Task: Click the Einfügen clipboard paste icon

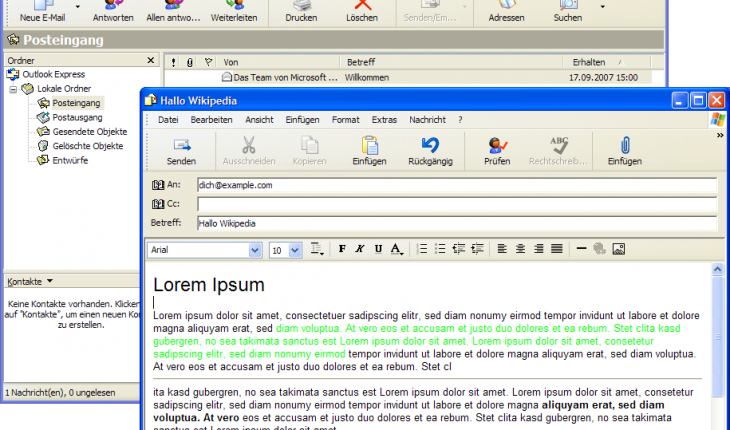Action: (370, 145)
